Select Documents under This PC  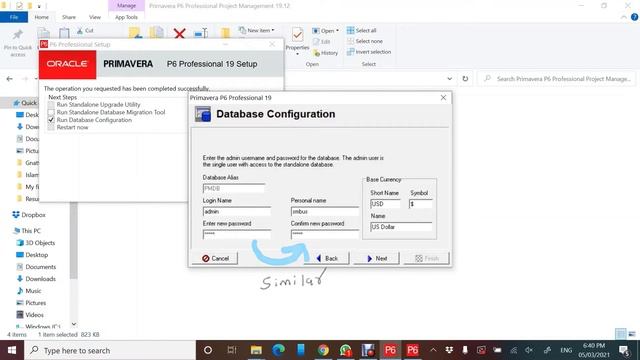[x=36, y=267]
